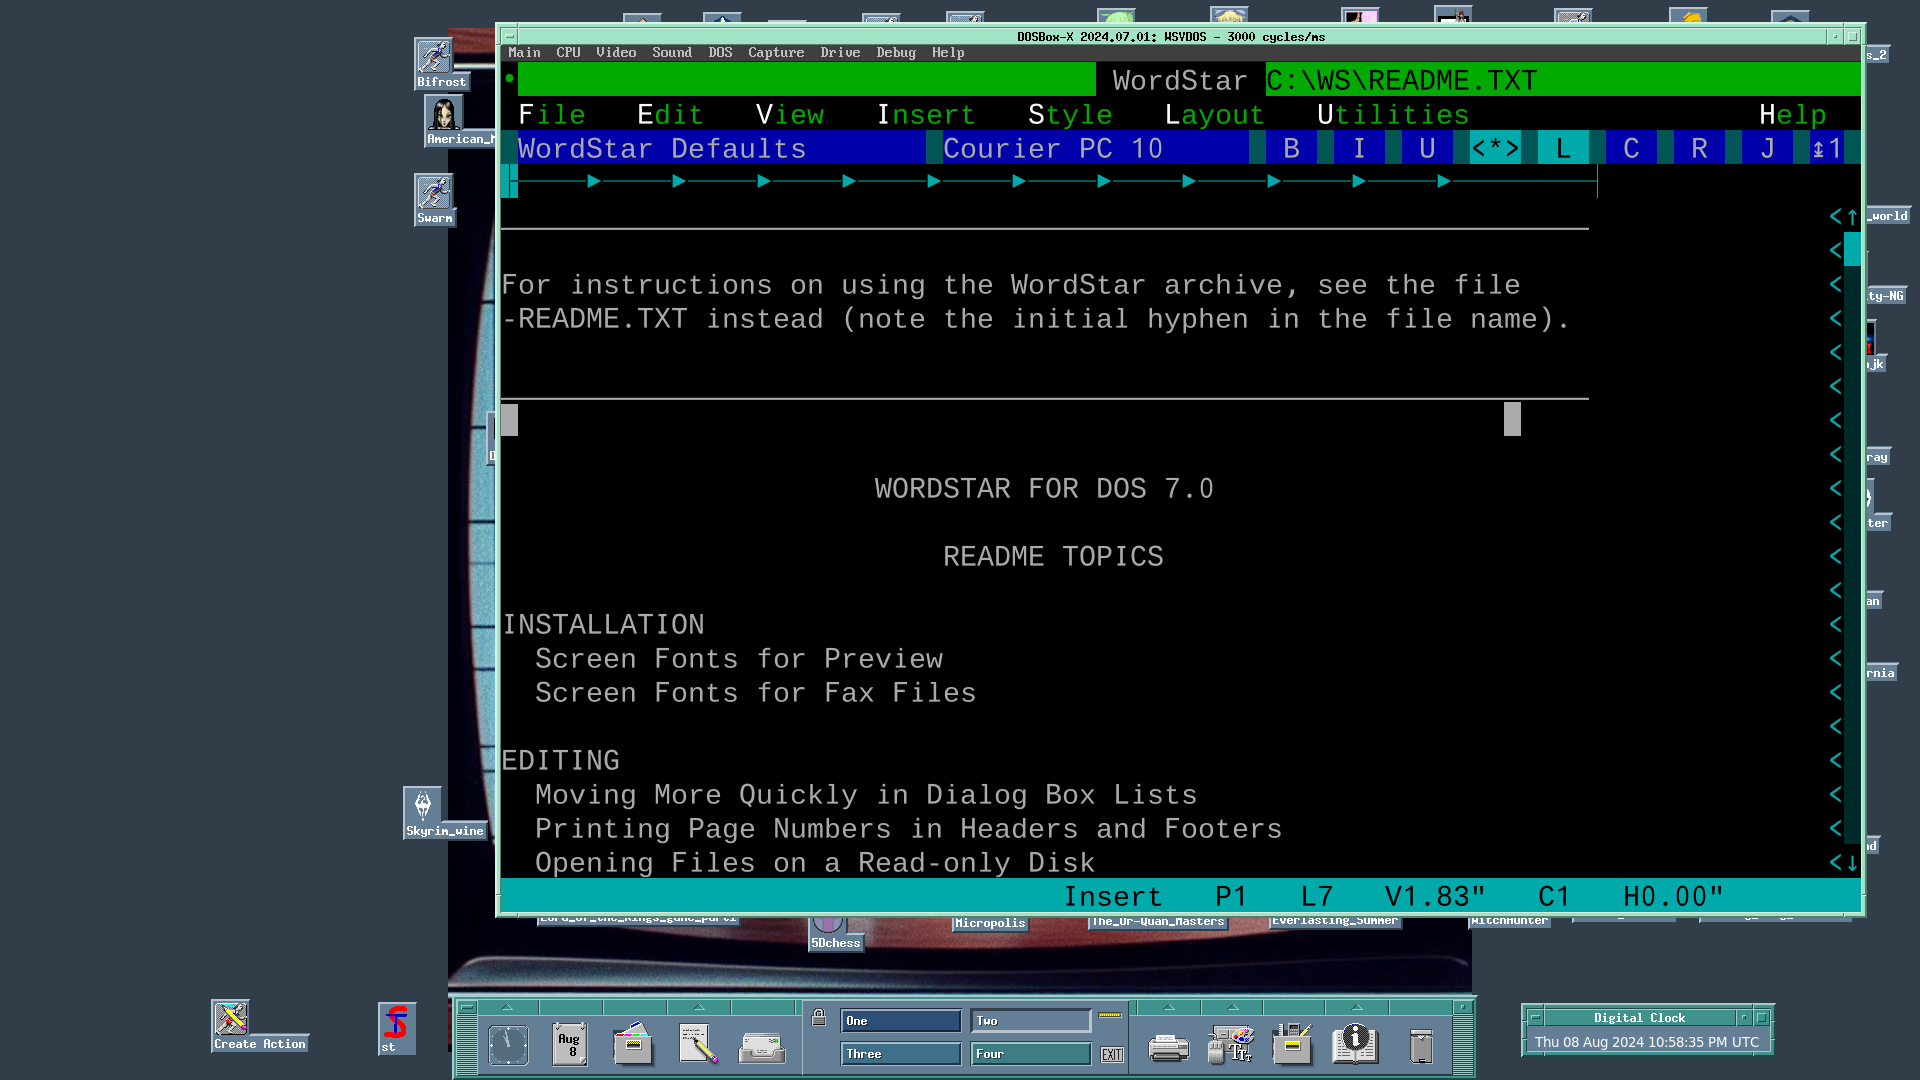Open the application manager desk icon

coord(1293,1043)
